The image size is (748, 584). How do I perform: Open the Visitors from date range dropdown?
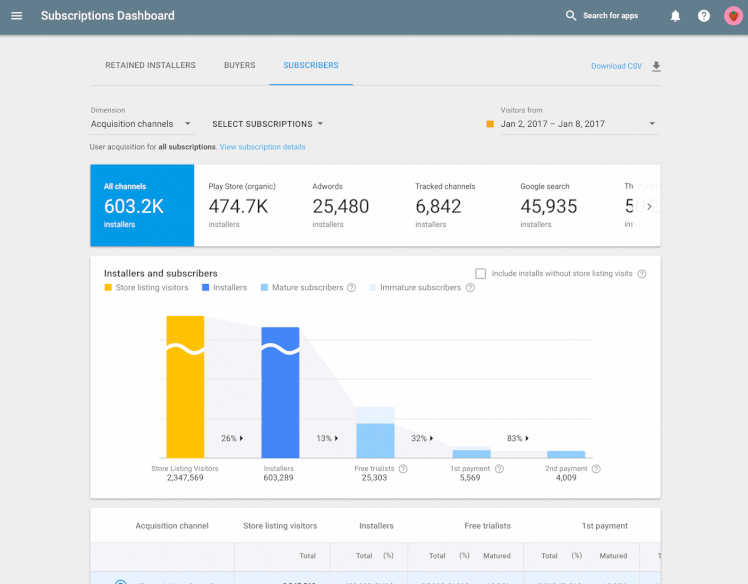579,124
